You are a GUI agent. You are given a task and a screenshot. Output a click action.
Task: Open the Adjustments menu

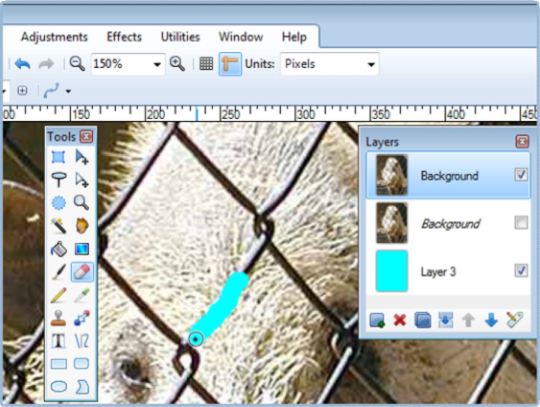(54, 37)
